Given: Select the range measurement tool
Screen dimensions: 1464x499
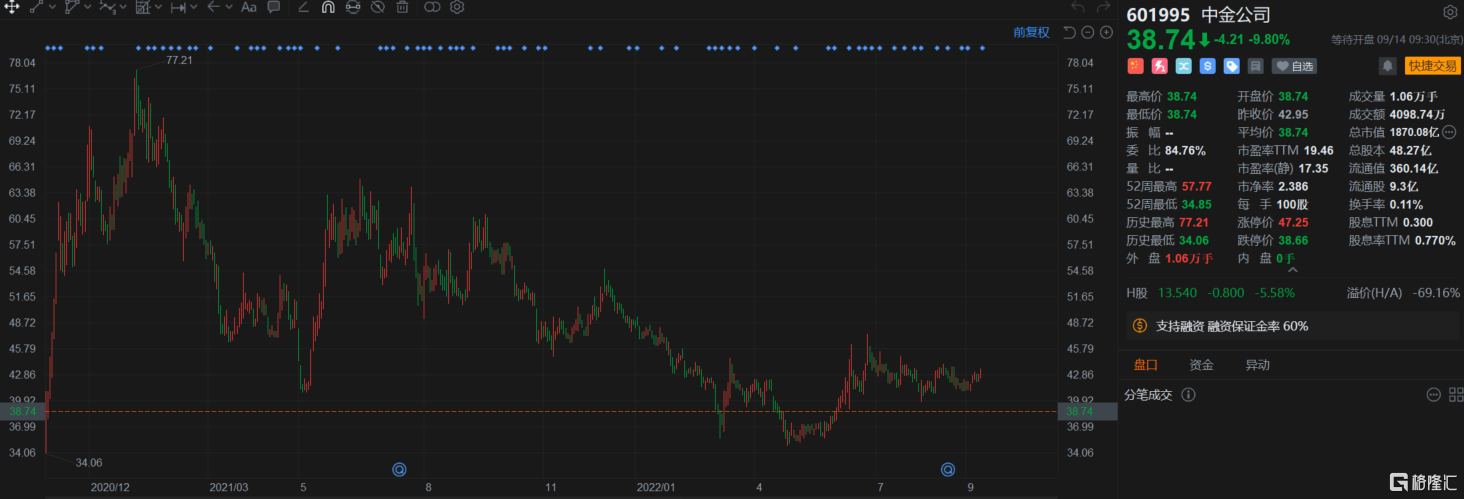Looking at the screenshot, I should [178, 7].
